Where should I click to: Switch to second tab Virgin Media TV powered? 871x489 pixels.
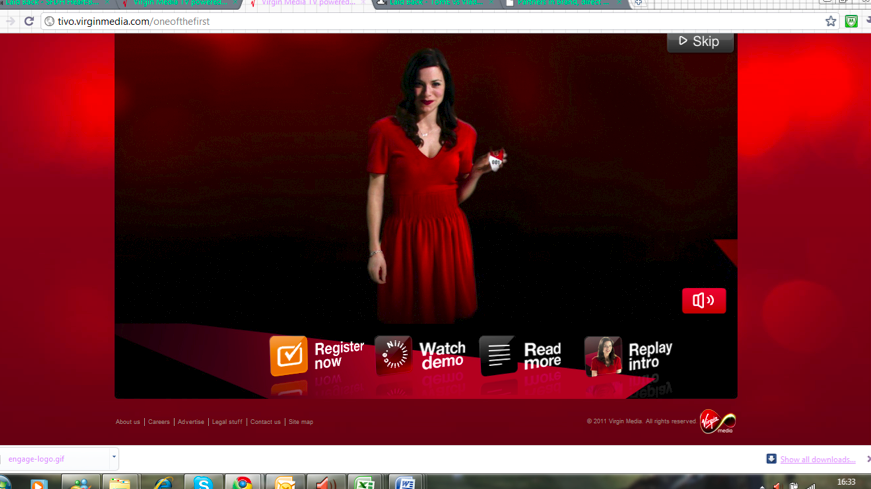pos(181,3)
